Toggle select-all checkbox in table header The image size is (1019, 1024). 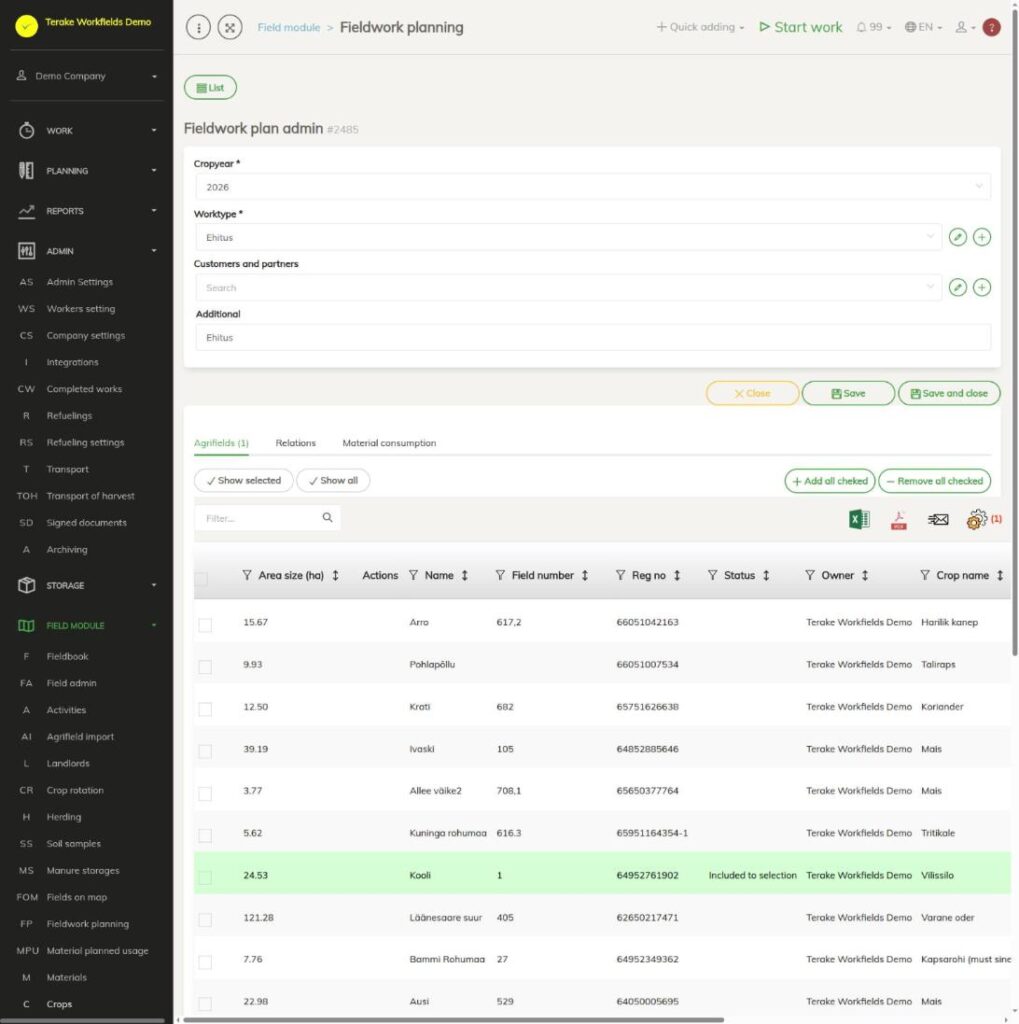coord(201,579)
